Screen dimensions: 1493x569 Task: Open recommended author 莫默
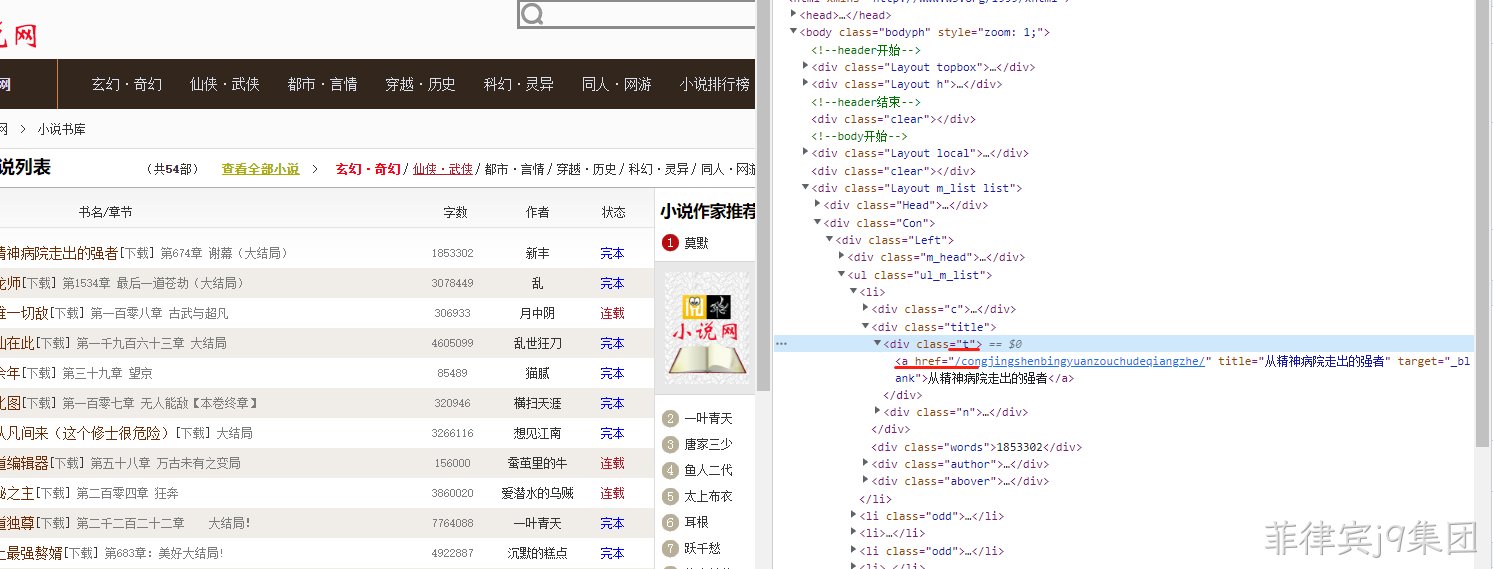tap(696, 243)
